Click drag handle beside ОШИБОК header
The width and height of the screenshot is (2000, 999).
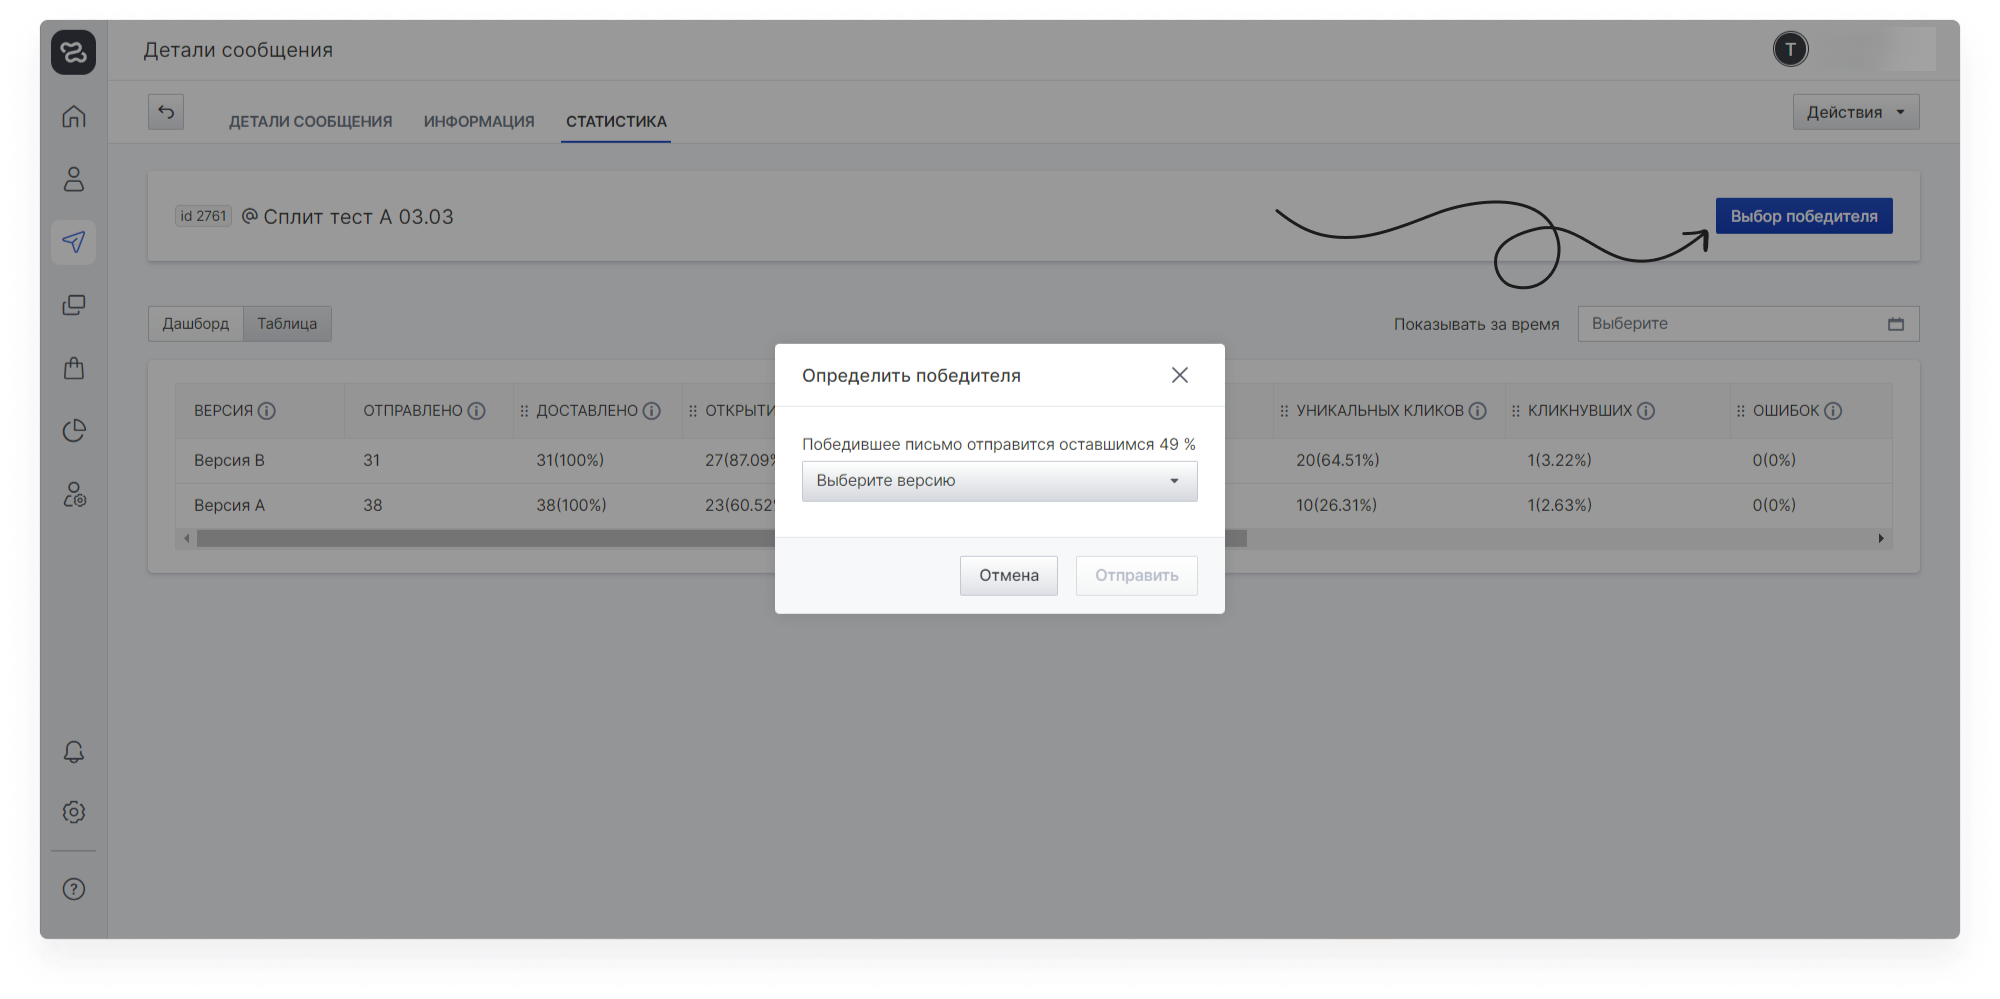tap(1740, 411)
